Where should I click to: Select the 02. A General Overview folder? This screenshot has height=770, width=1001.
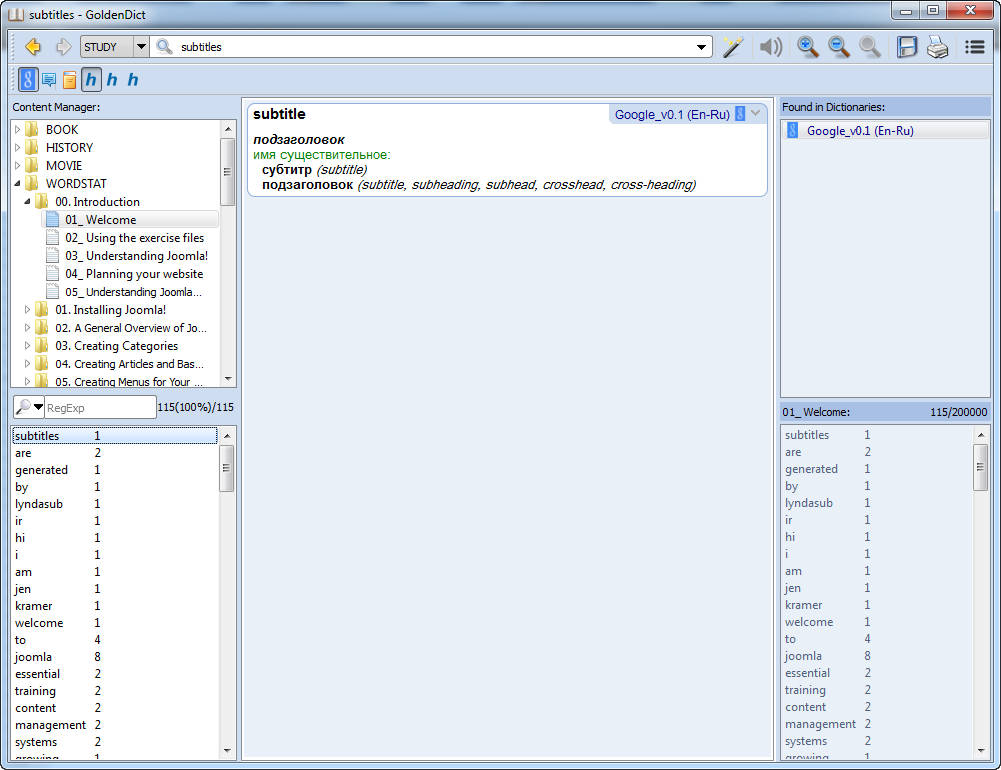[x=131, y=328]
